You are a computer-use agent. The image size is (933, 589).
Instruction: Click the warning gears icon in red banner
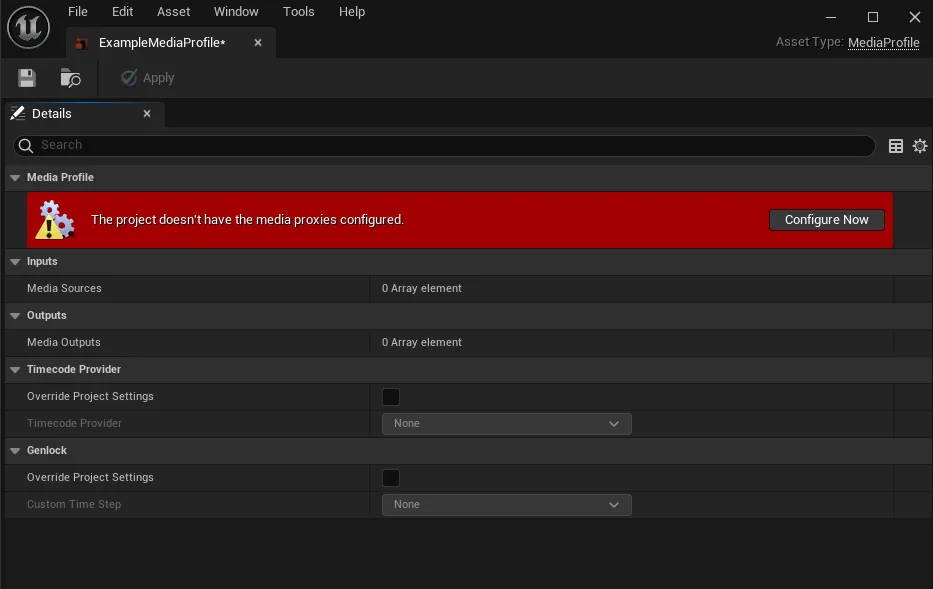click(55, 220)
